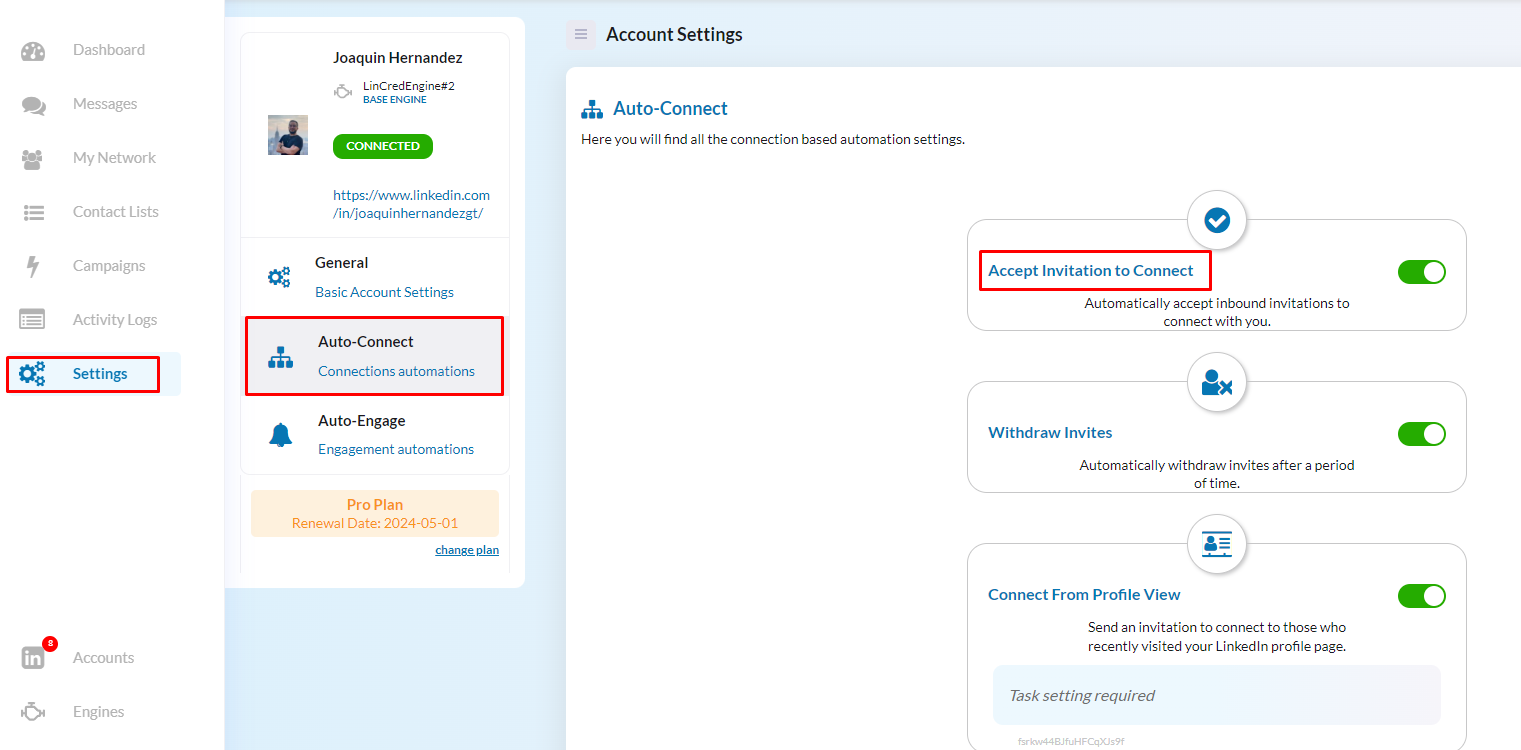The height and width of the screenshot is (750, 1521).
Task: Click the General gears icon
Action: pos(279,277)
